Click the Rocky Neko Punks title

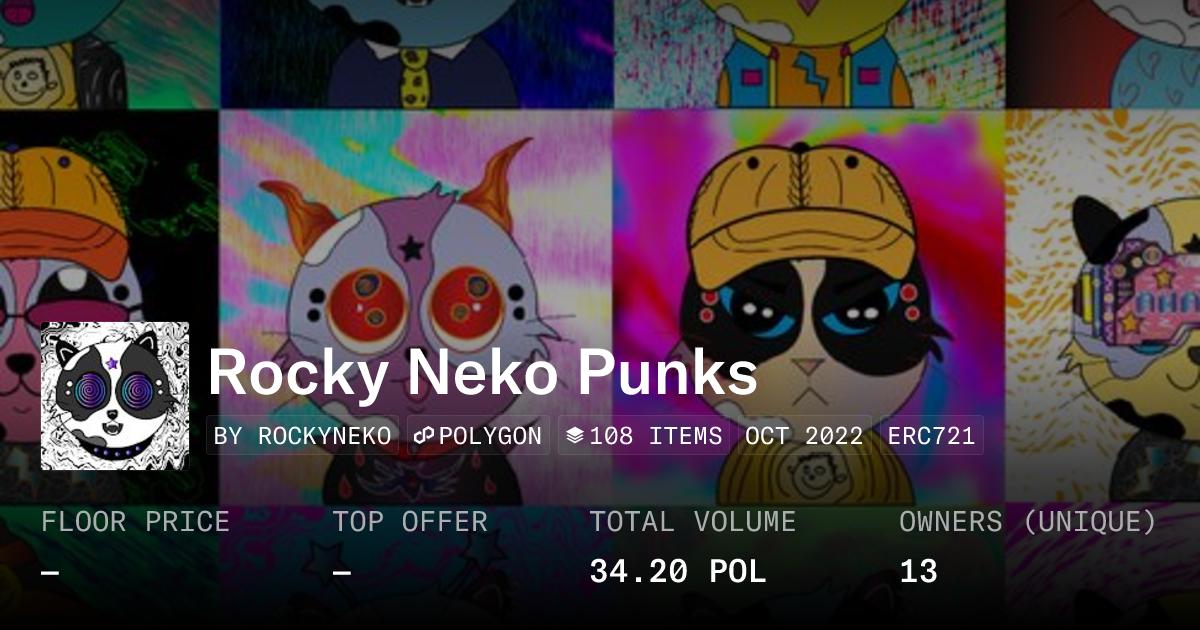tap(482, 374)
